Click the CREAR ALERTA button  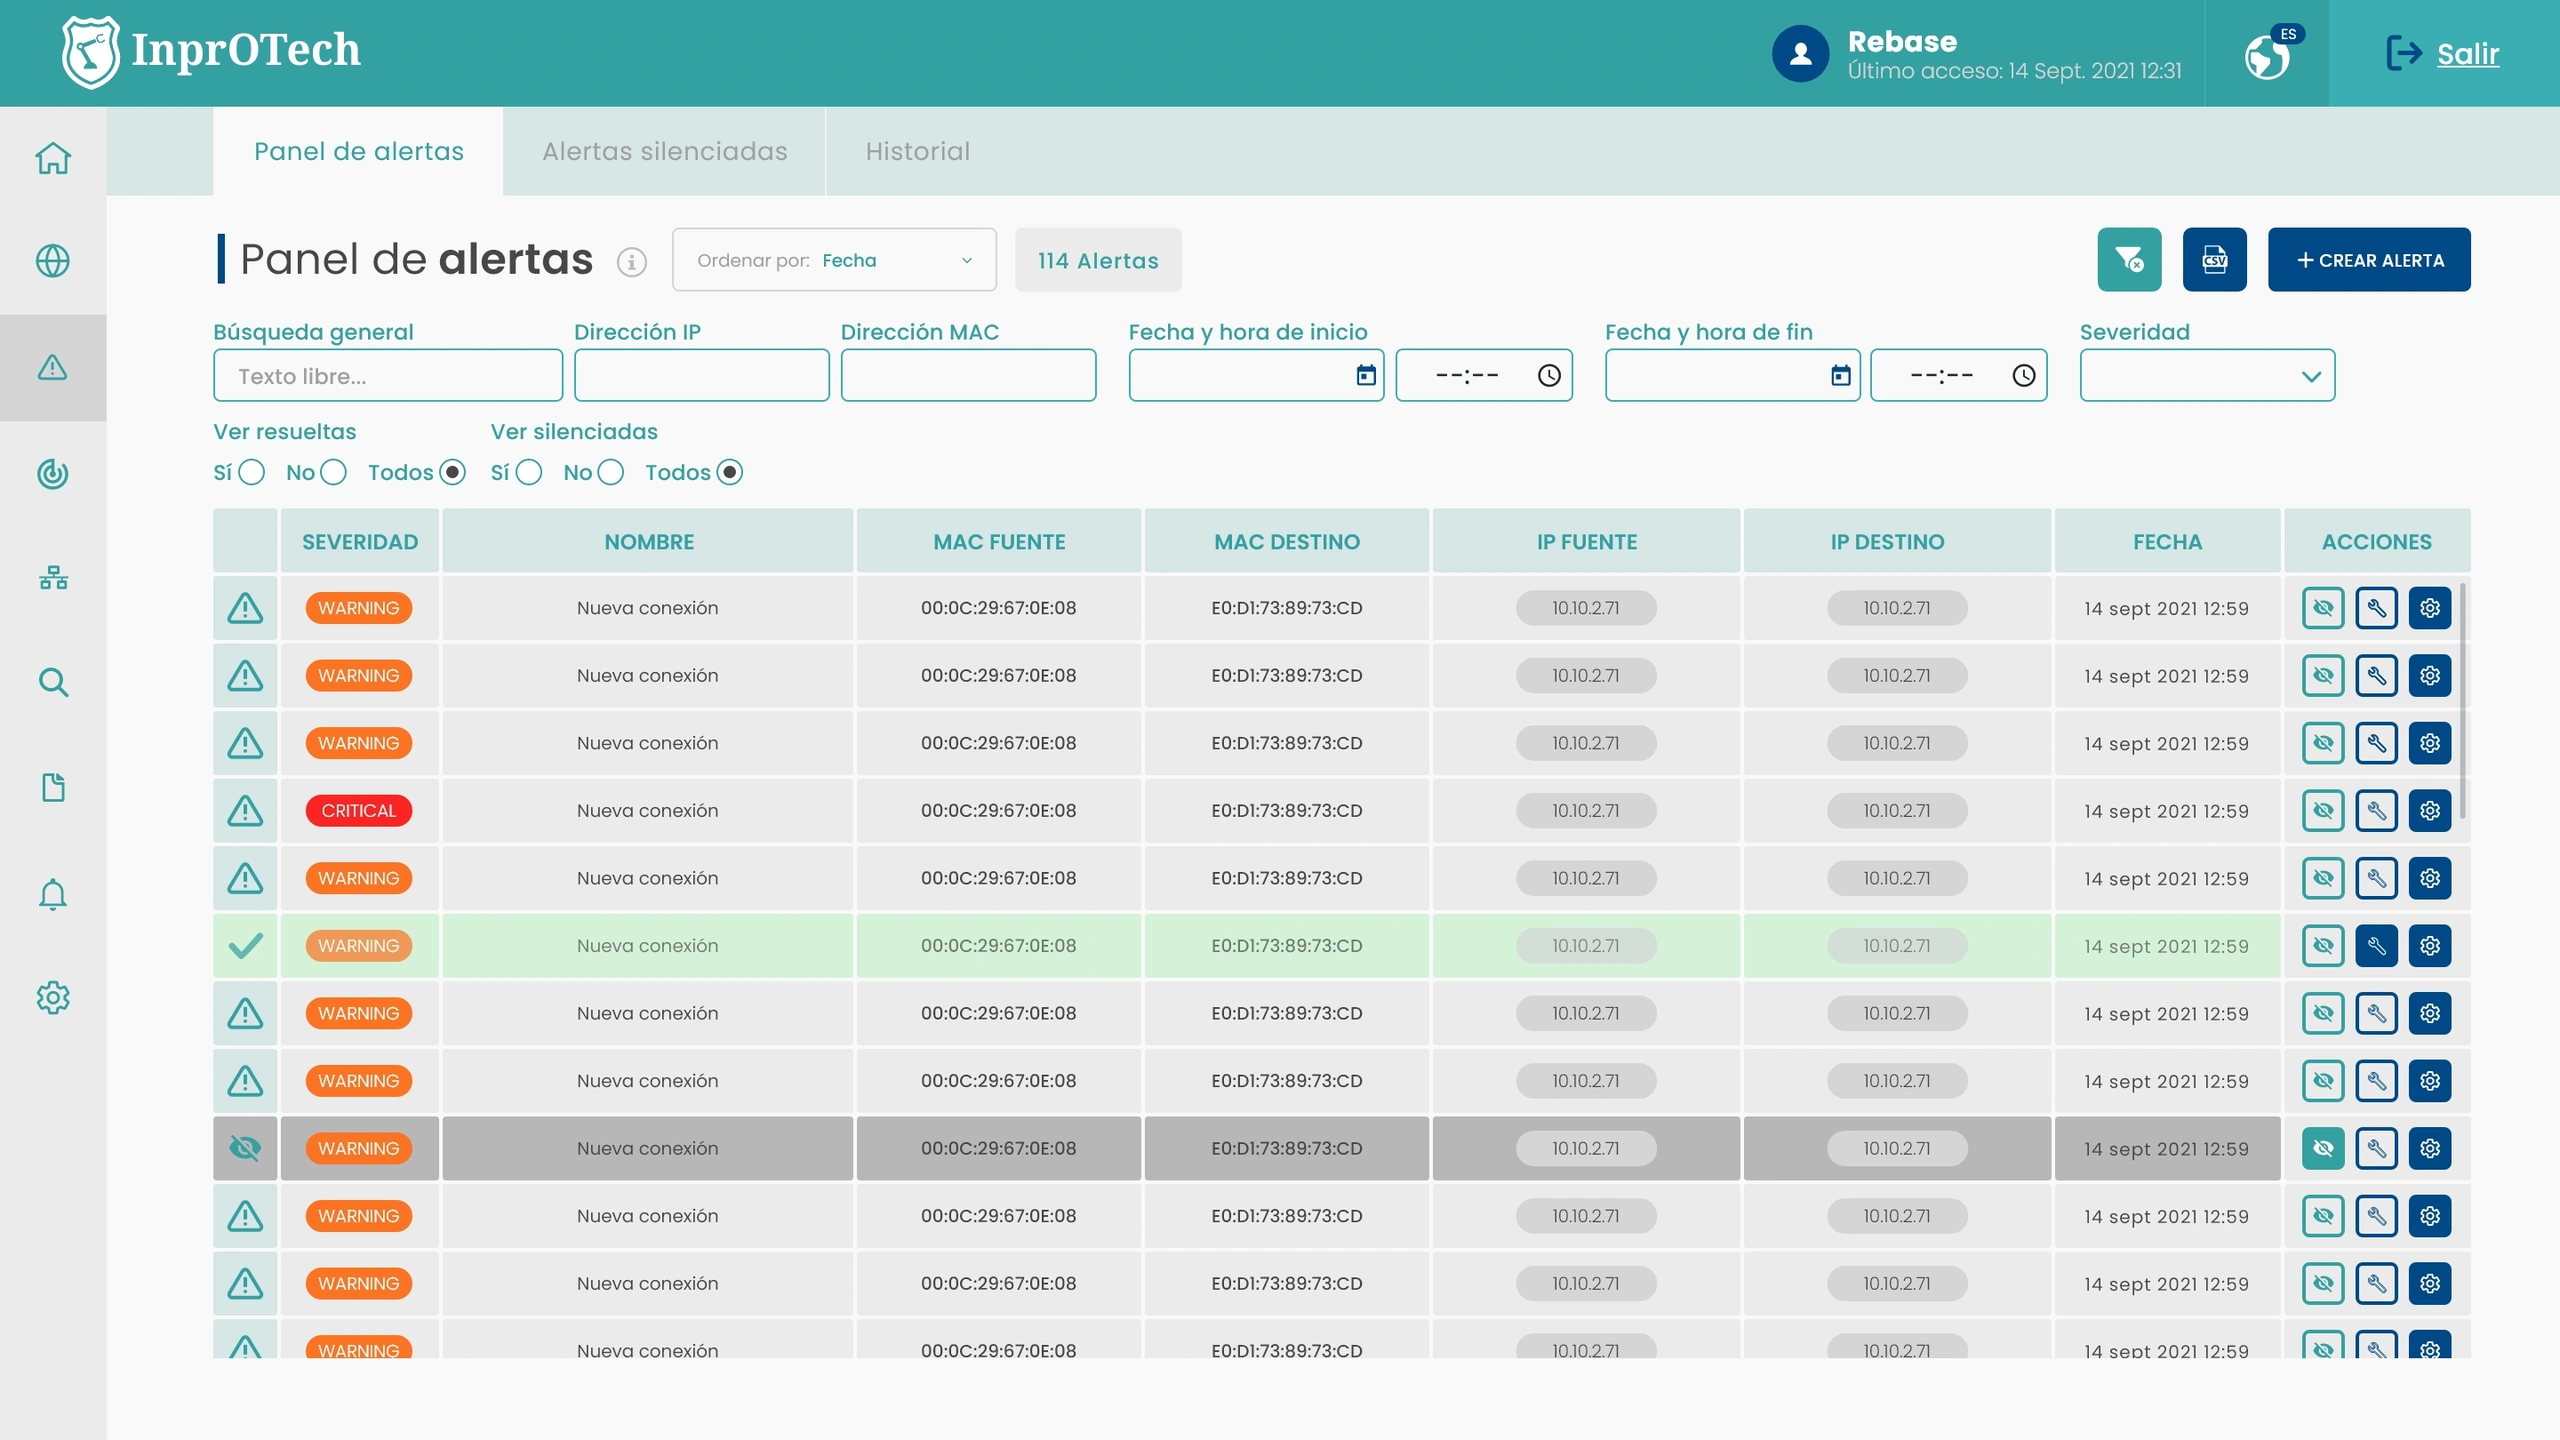pyautogui.click(x=2369, y=260)
